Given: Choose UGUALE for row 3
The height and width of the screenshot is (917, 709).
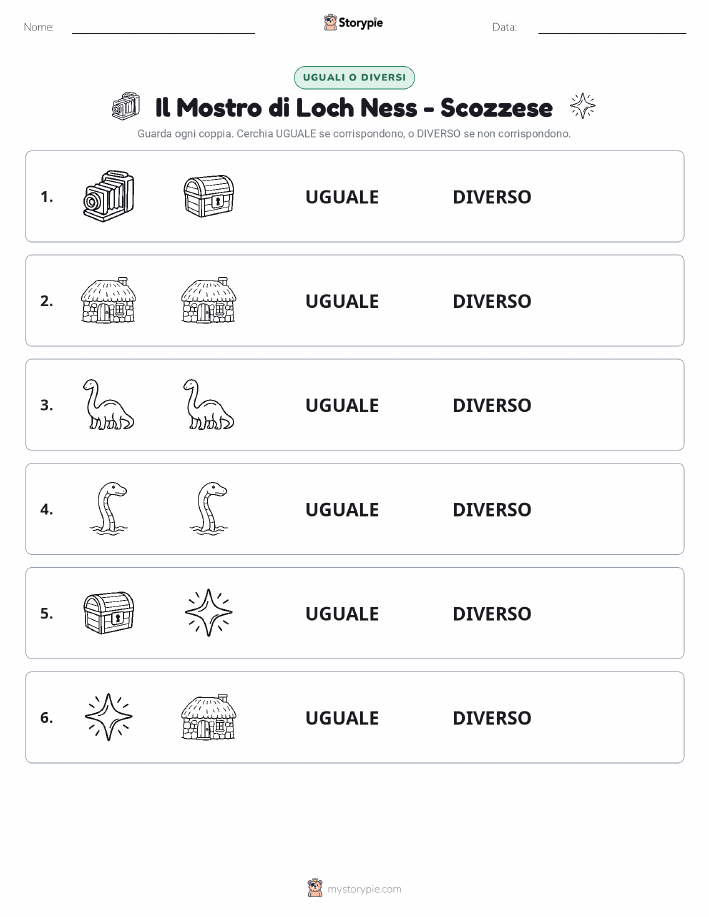Looking at the screenshot, I should pyautogui.click(x=342, y=405).
